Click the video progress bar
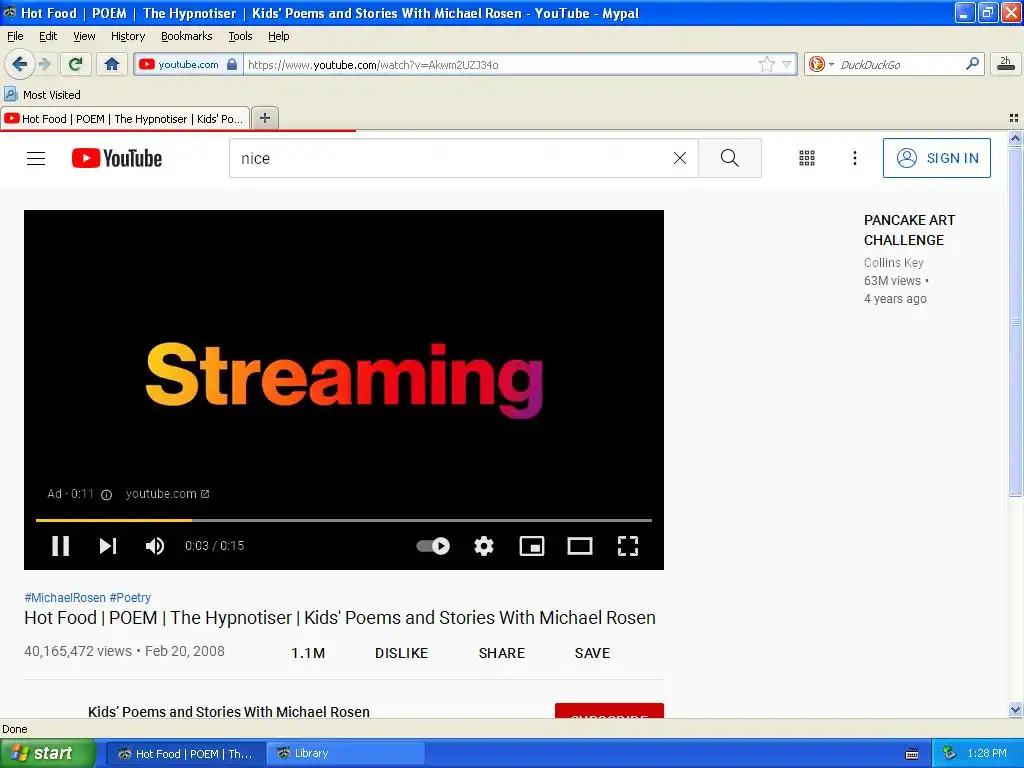1024x768 pixels. pyautogui.click(x=344, y=520)
